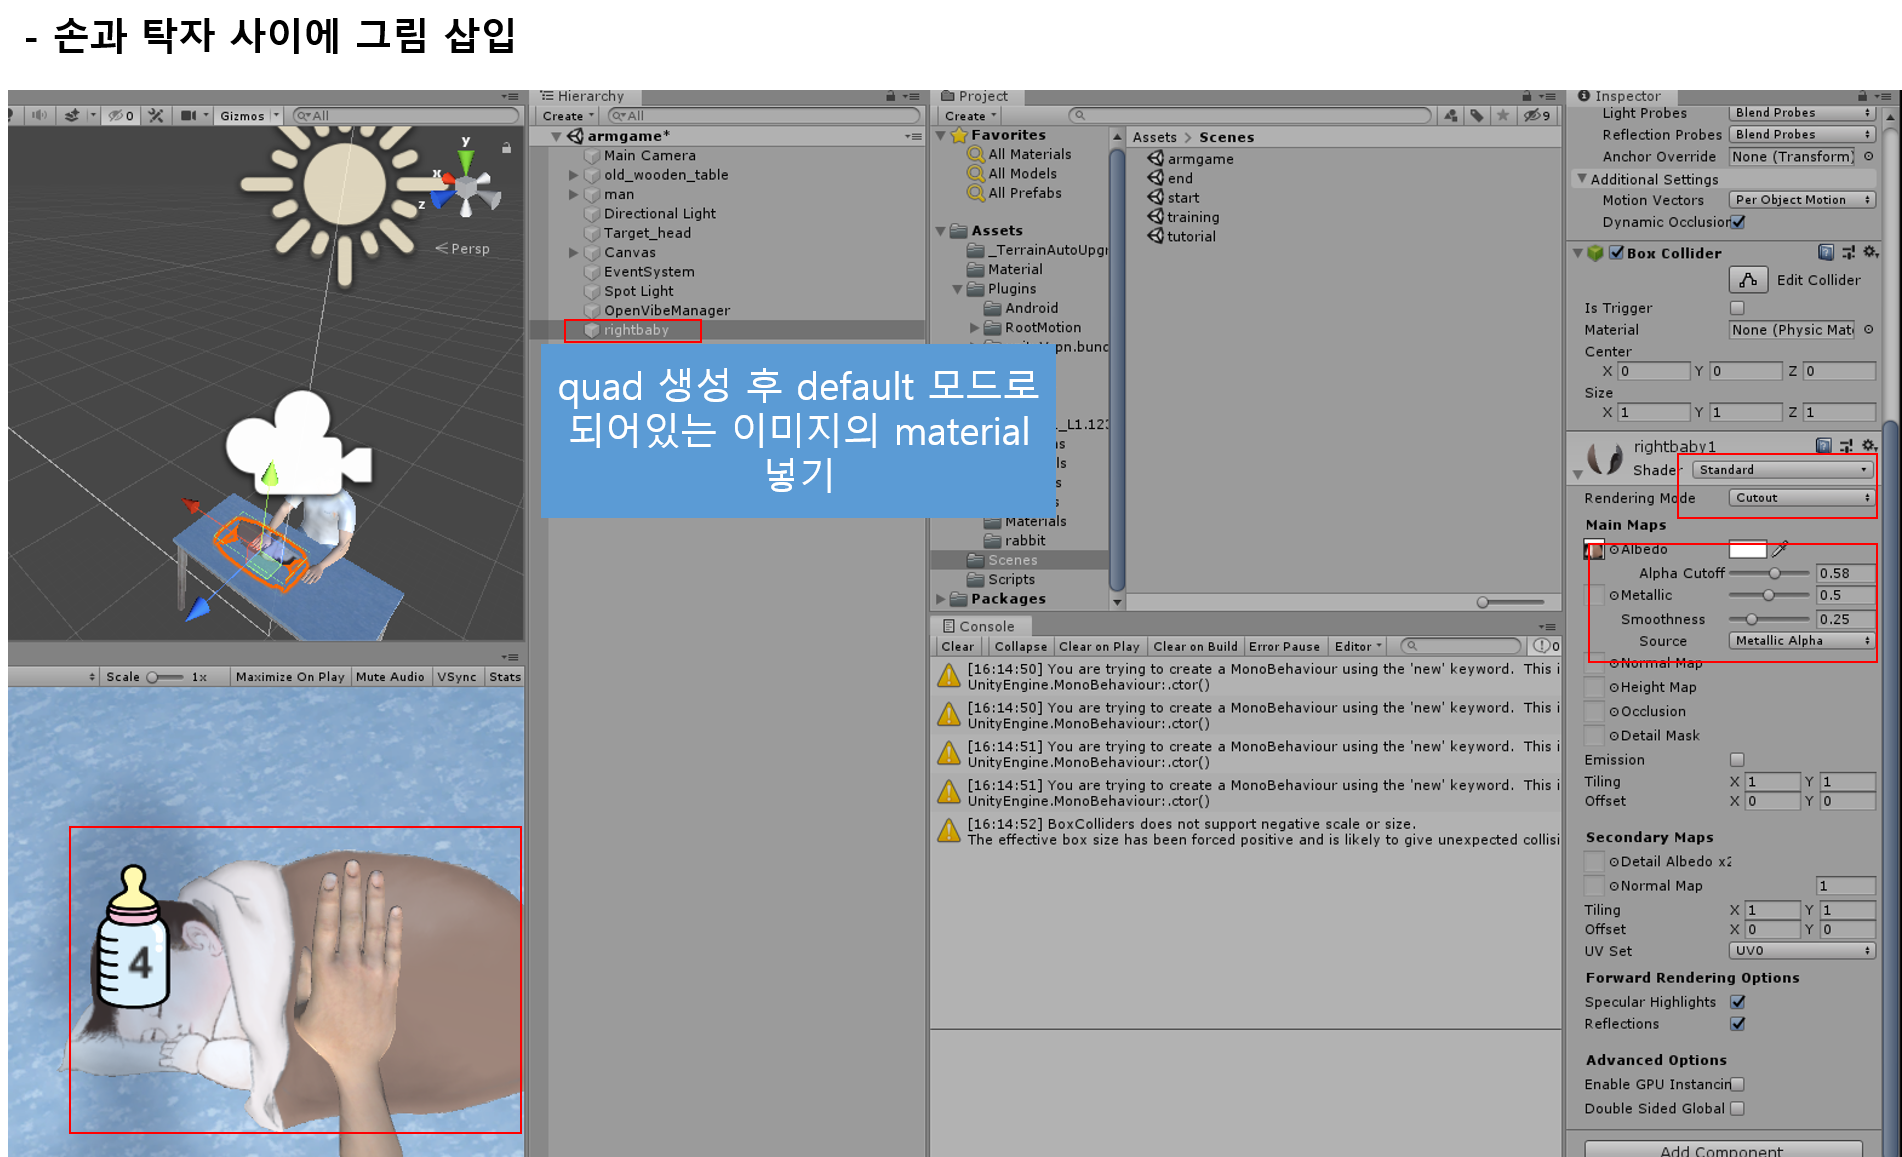Enable Double Sided Global Illumination checkbox
The height and width of the screenshot is (1157, 1902).
coord(1737,1109)
